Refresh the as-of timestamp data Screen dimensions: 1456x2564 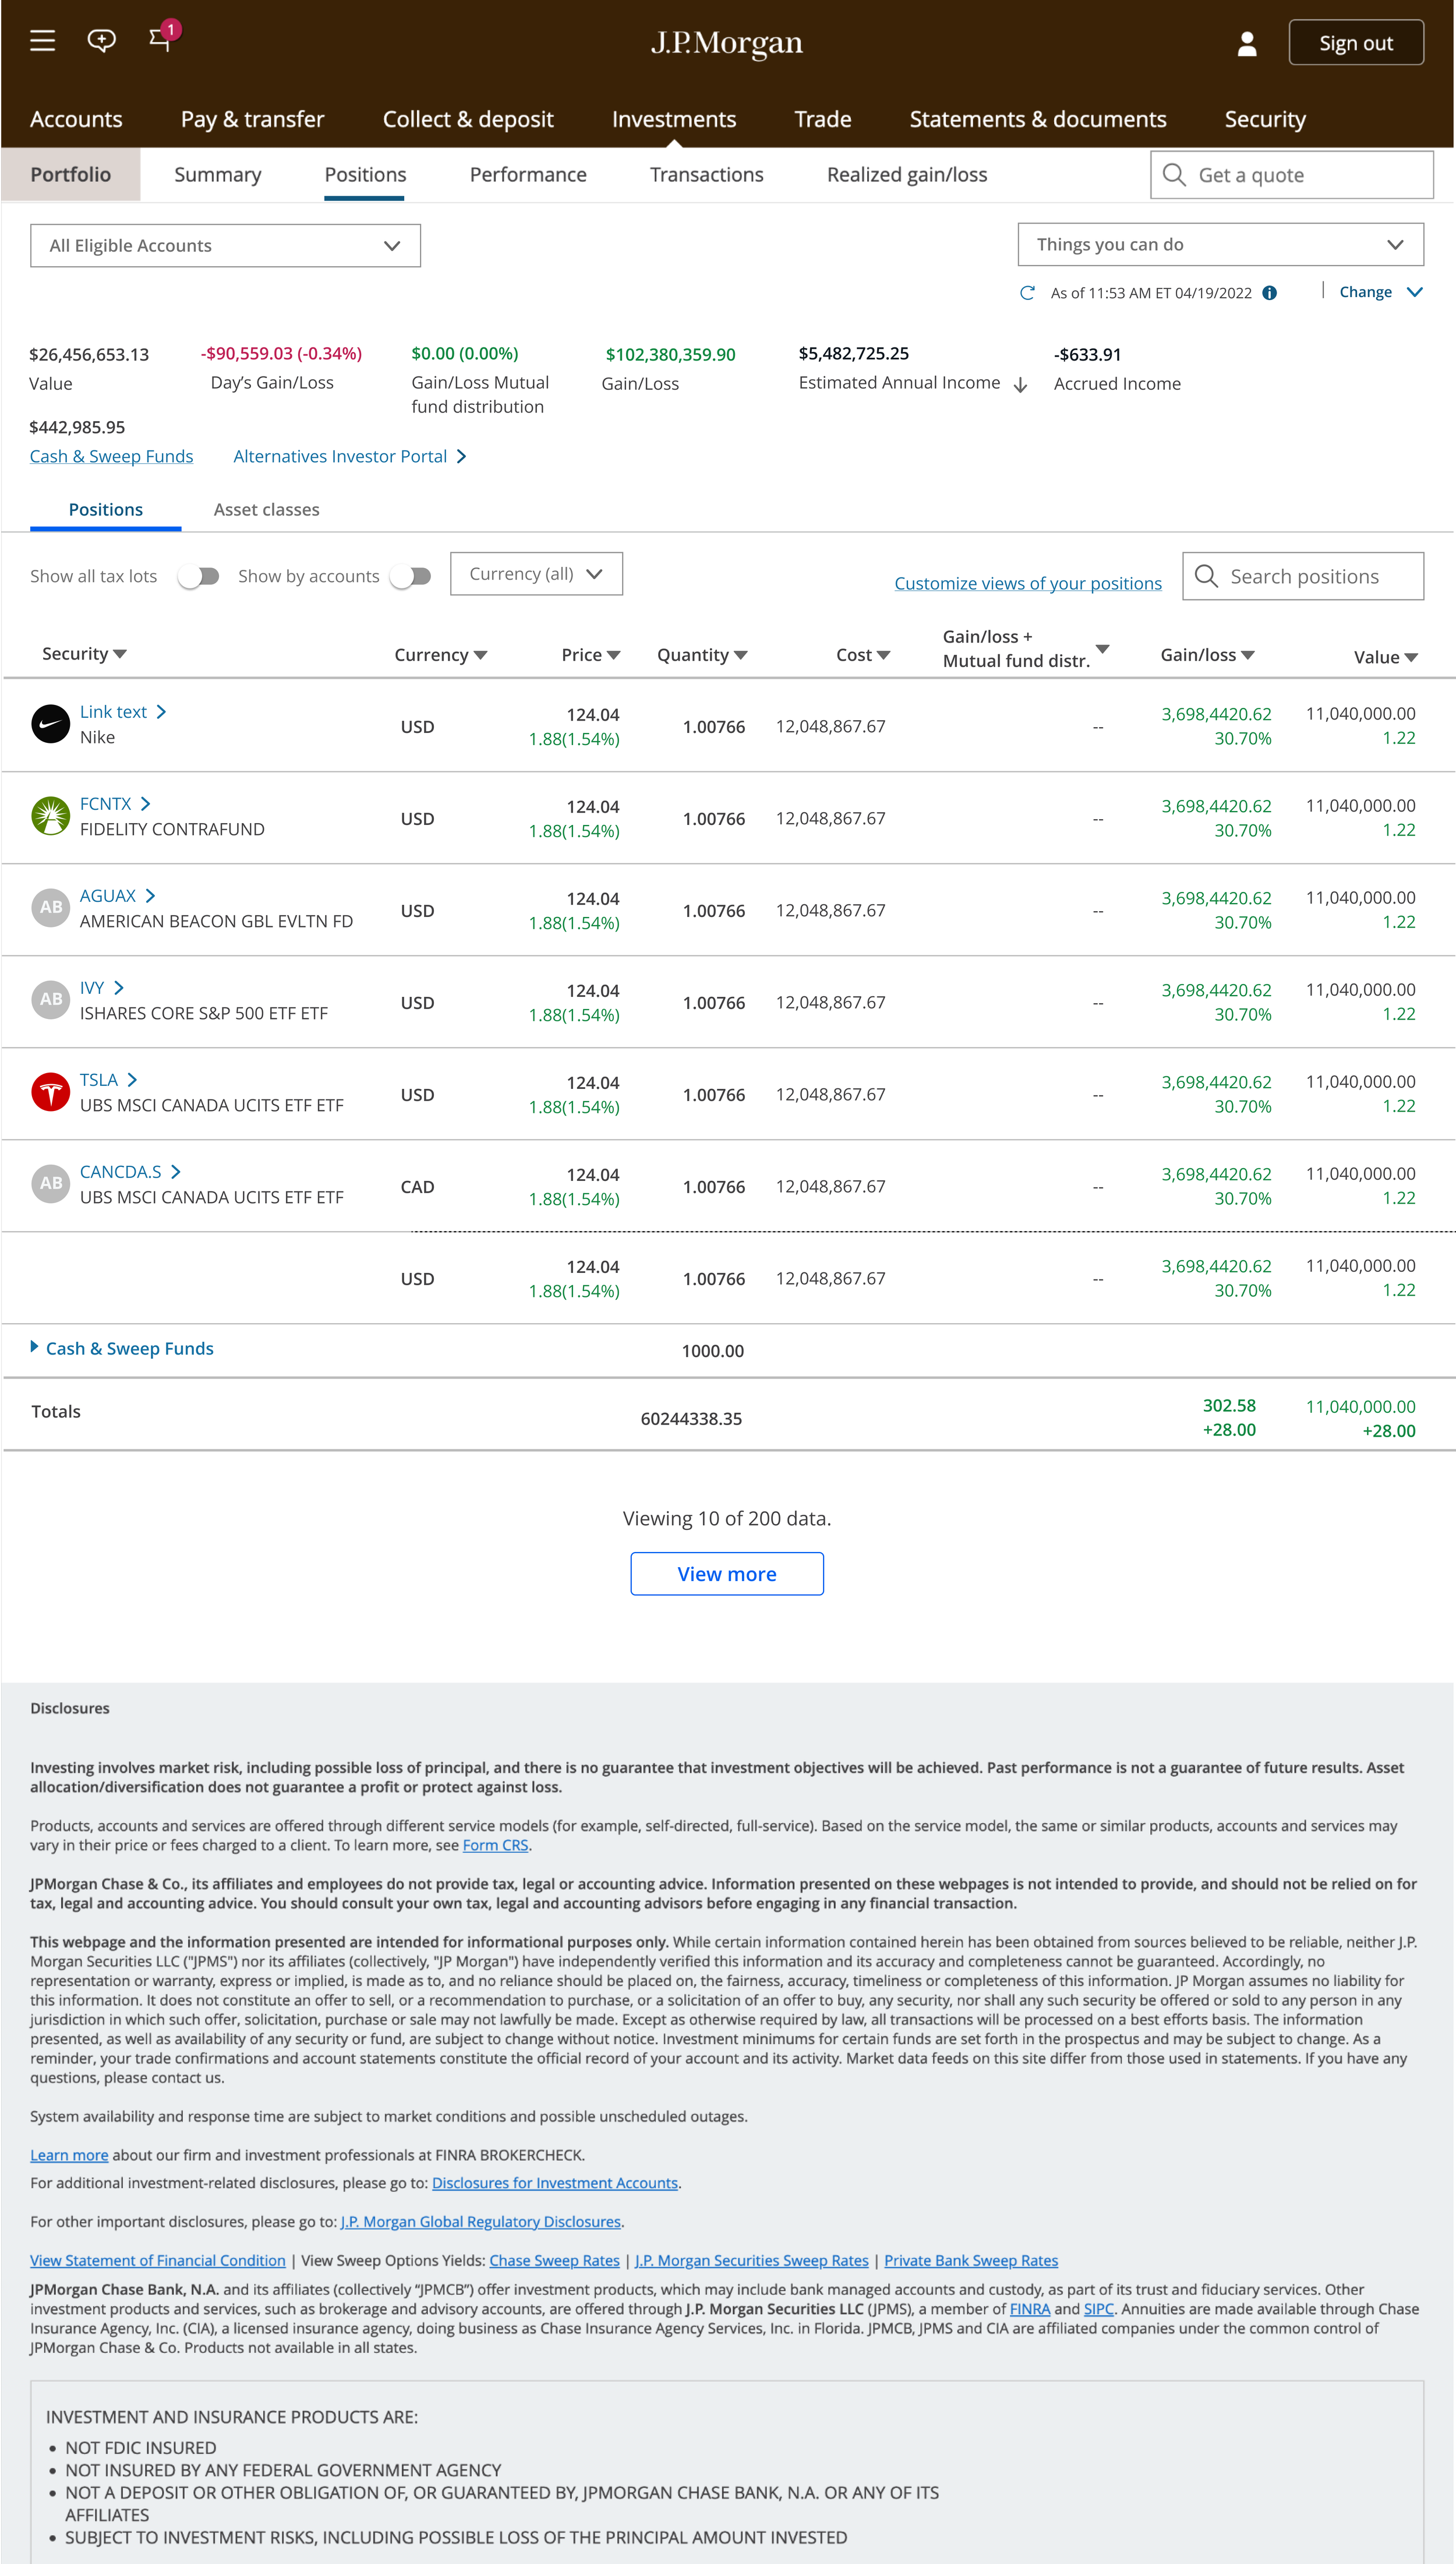pos(1026,293)
